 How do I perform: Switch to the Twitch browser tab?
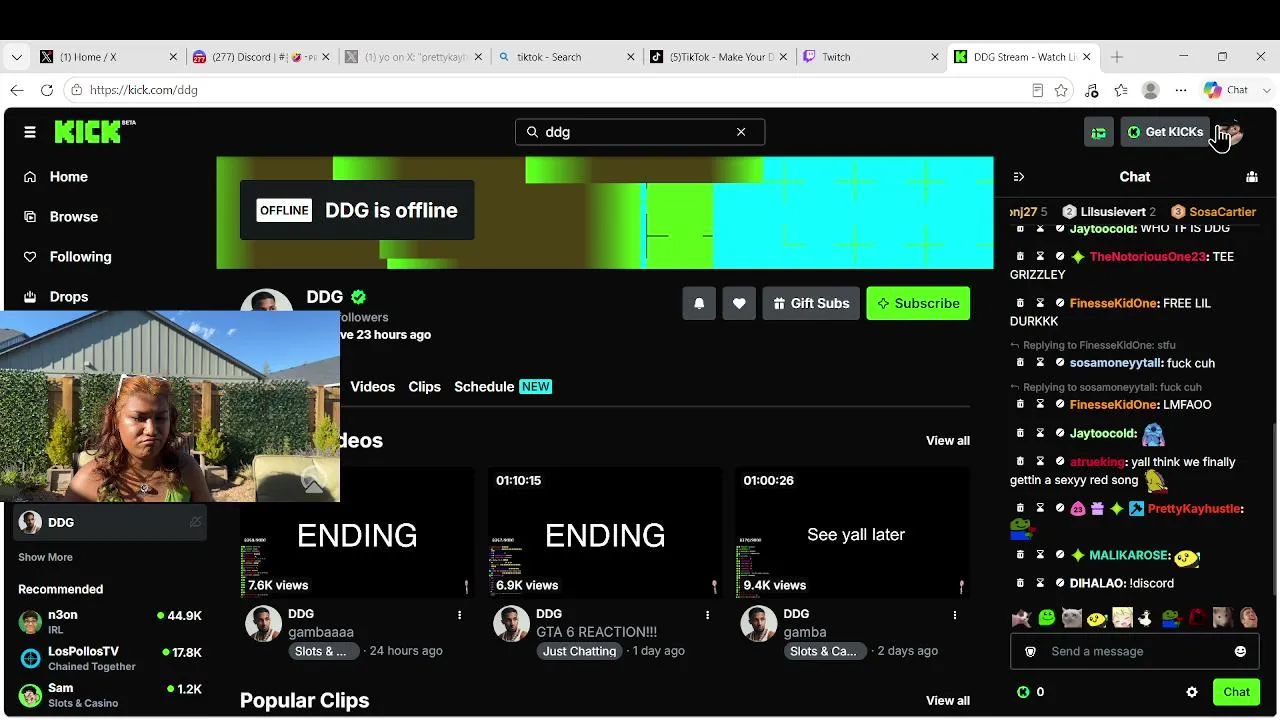tap(869, 57)
